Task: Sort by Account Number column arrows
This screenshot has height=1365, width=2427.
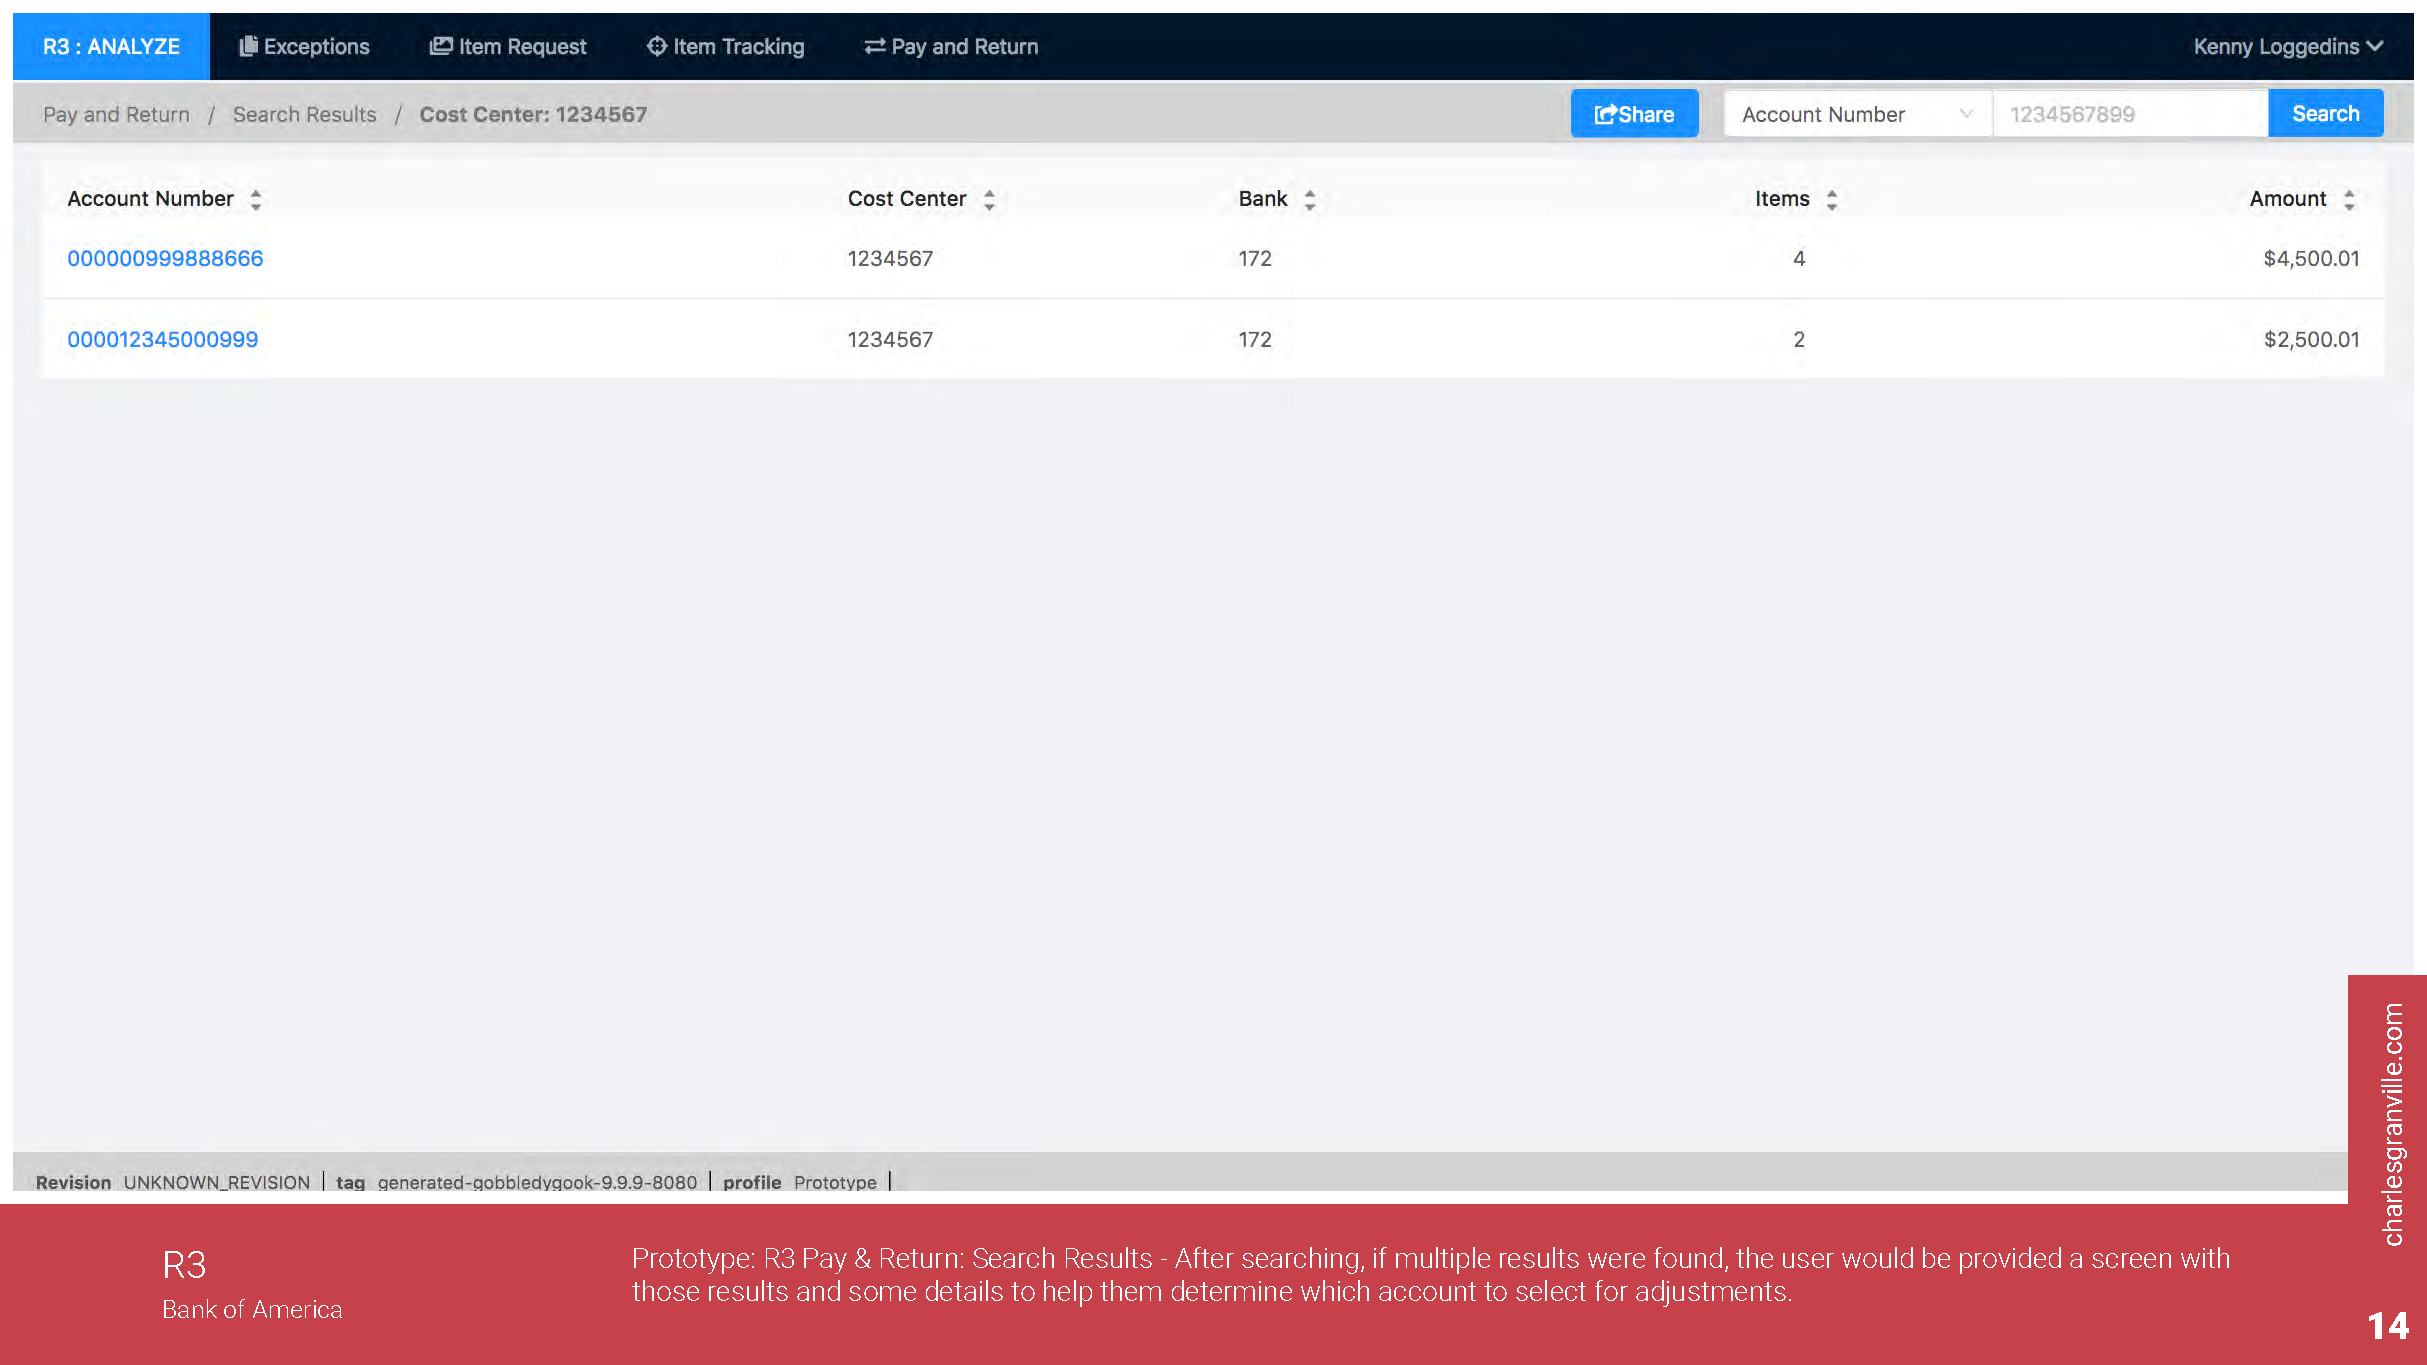Action: (256, 199)
